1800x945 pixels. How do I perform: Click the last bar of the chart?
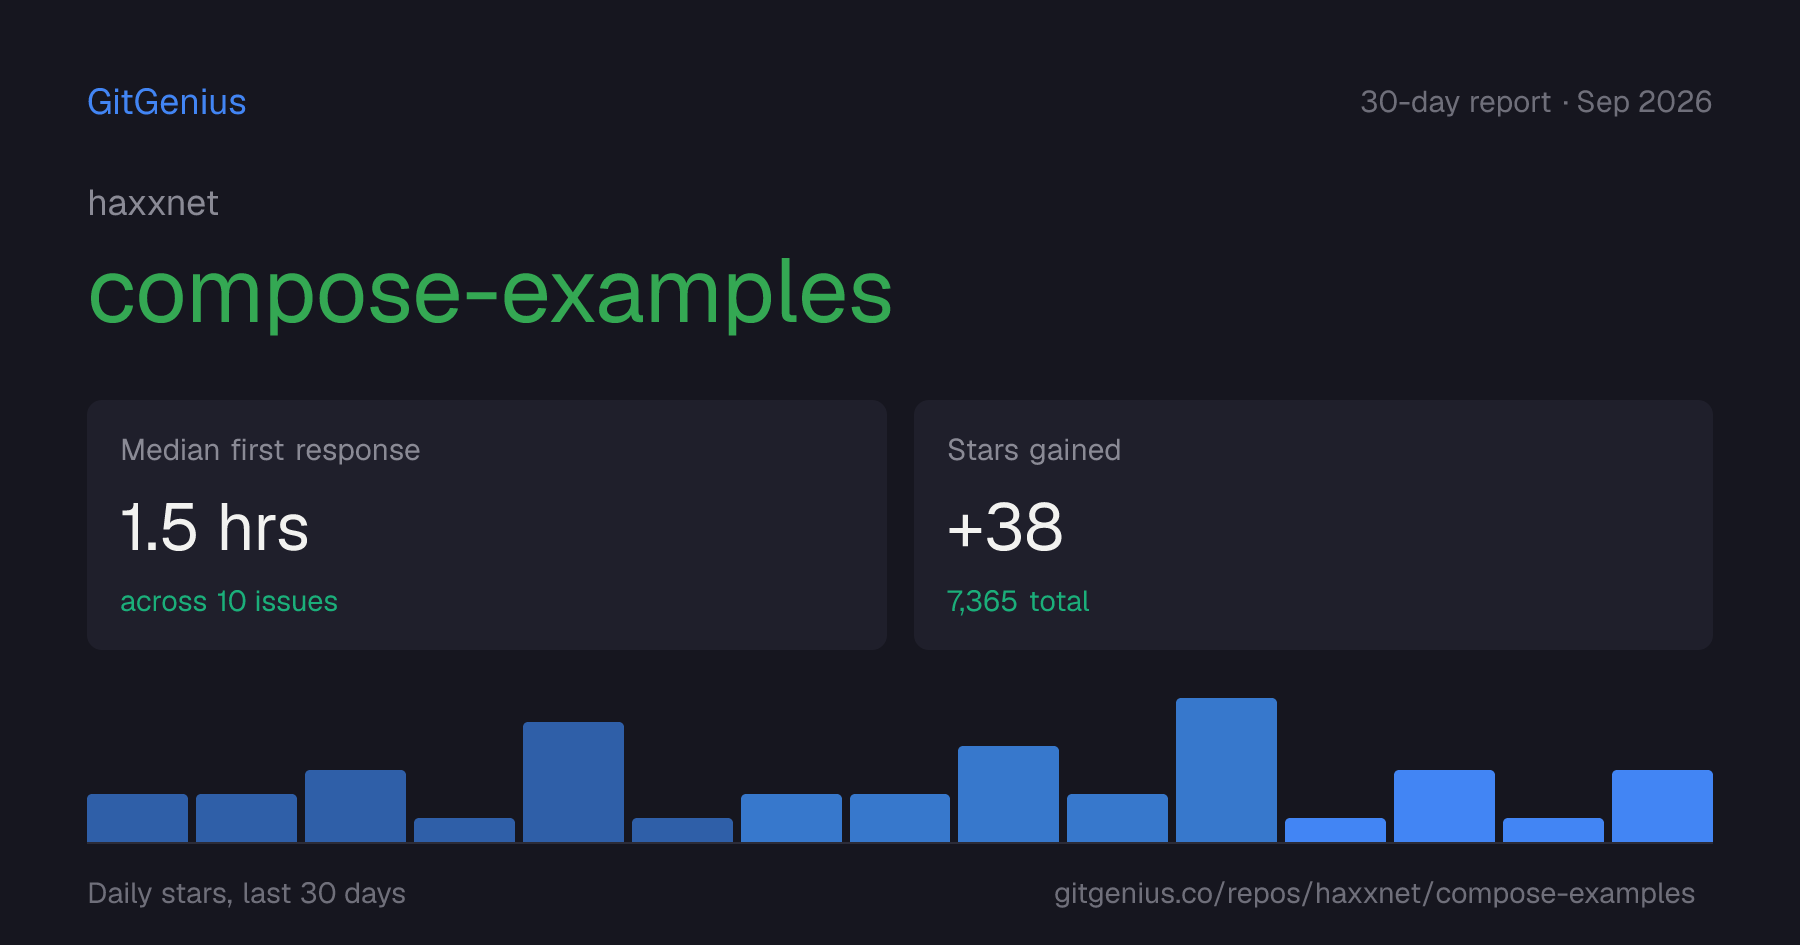[x=1662, y=806]
